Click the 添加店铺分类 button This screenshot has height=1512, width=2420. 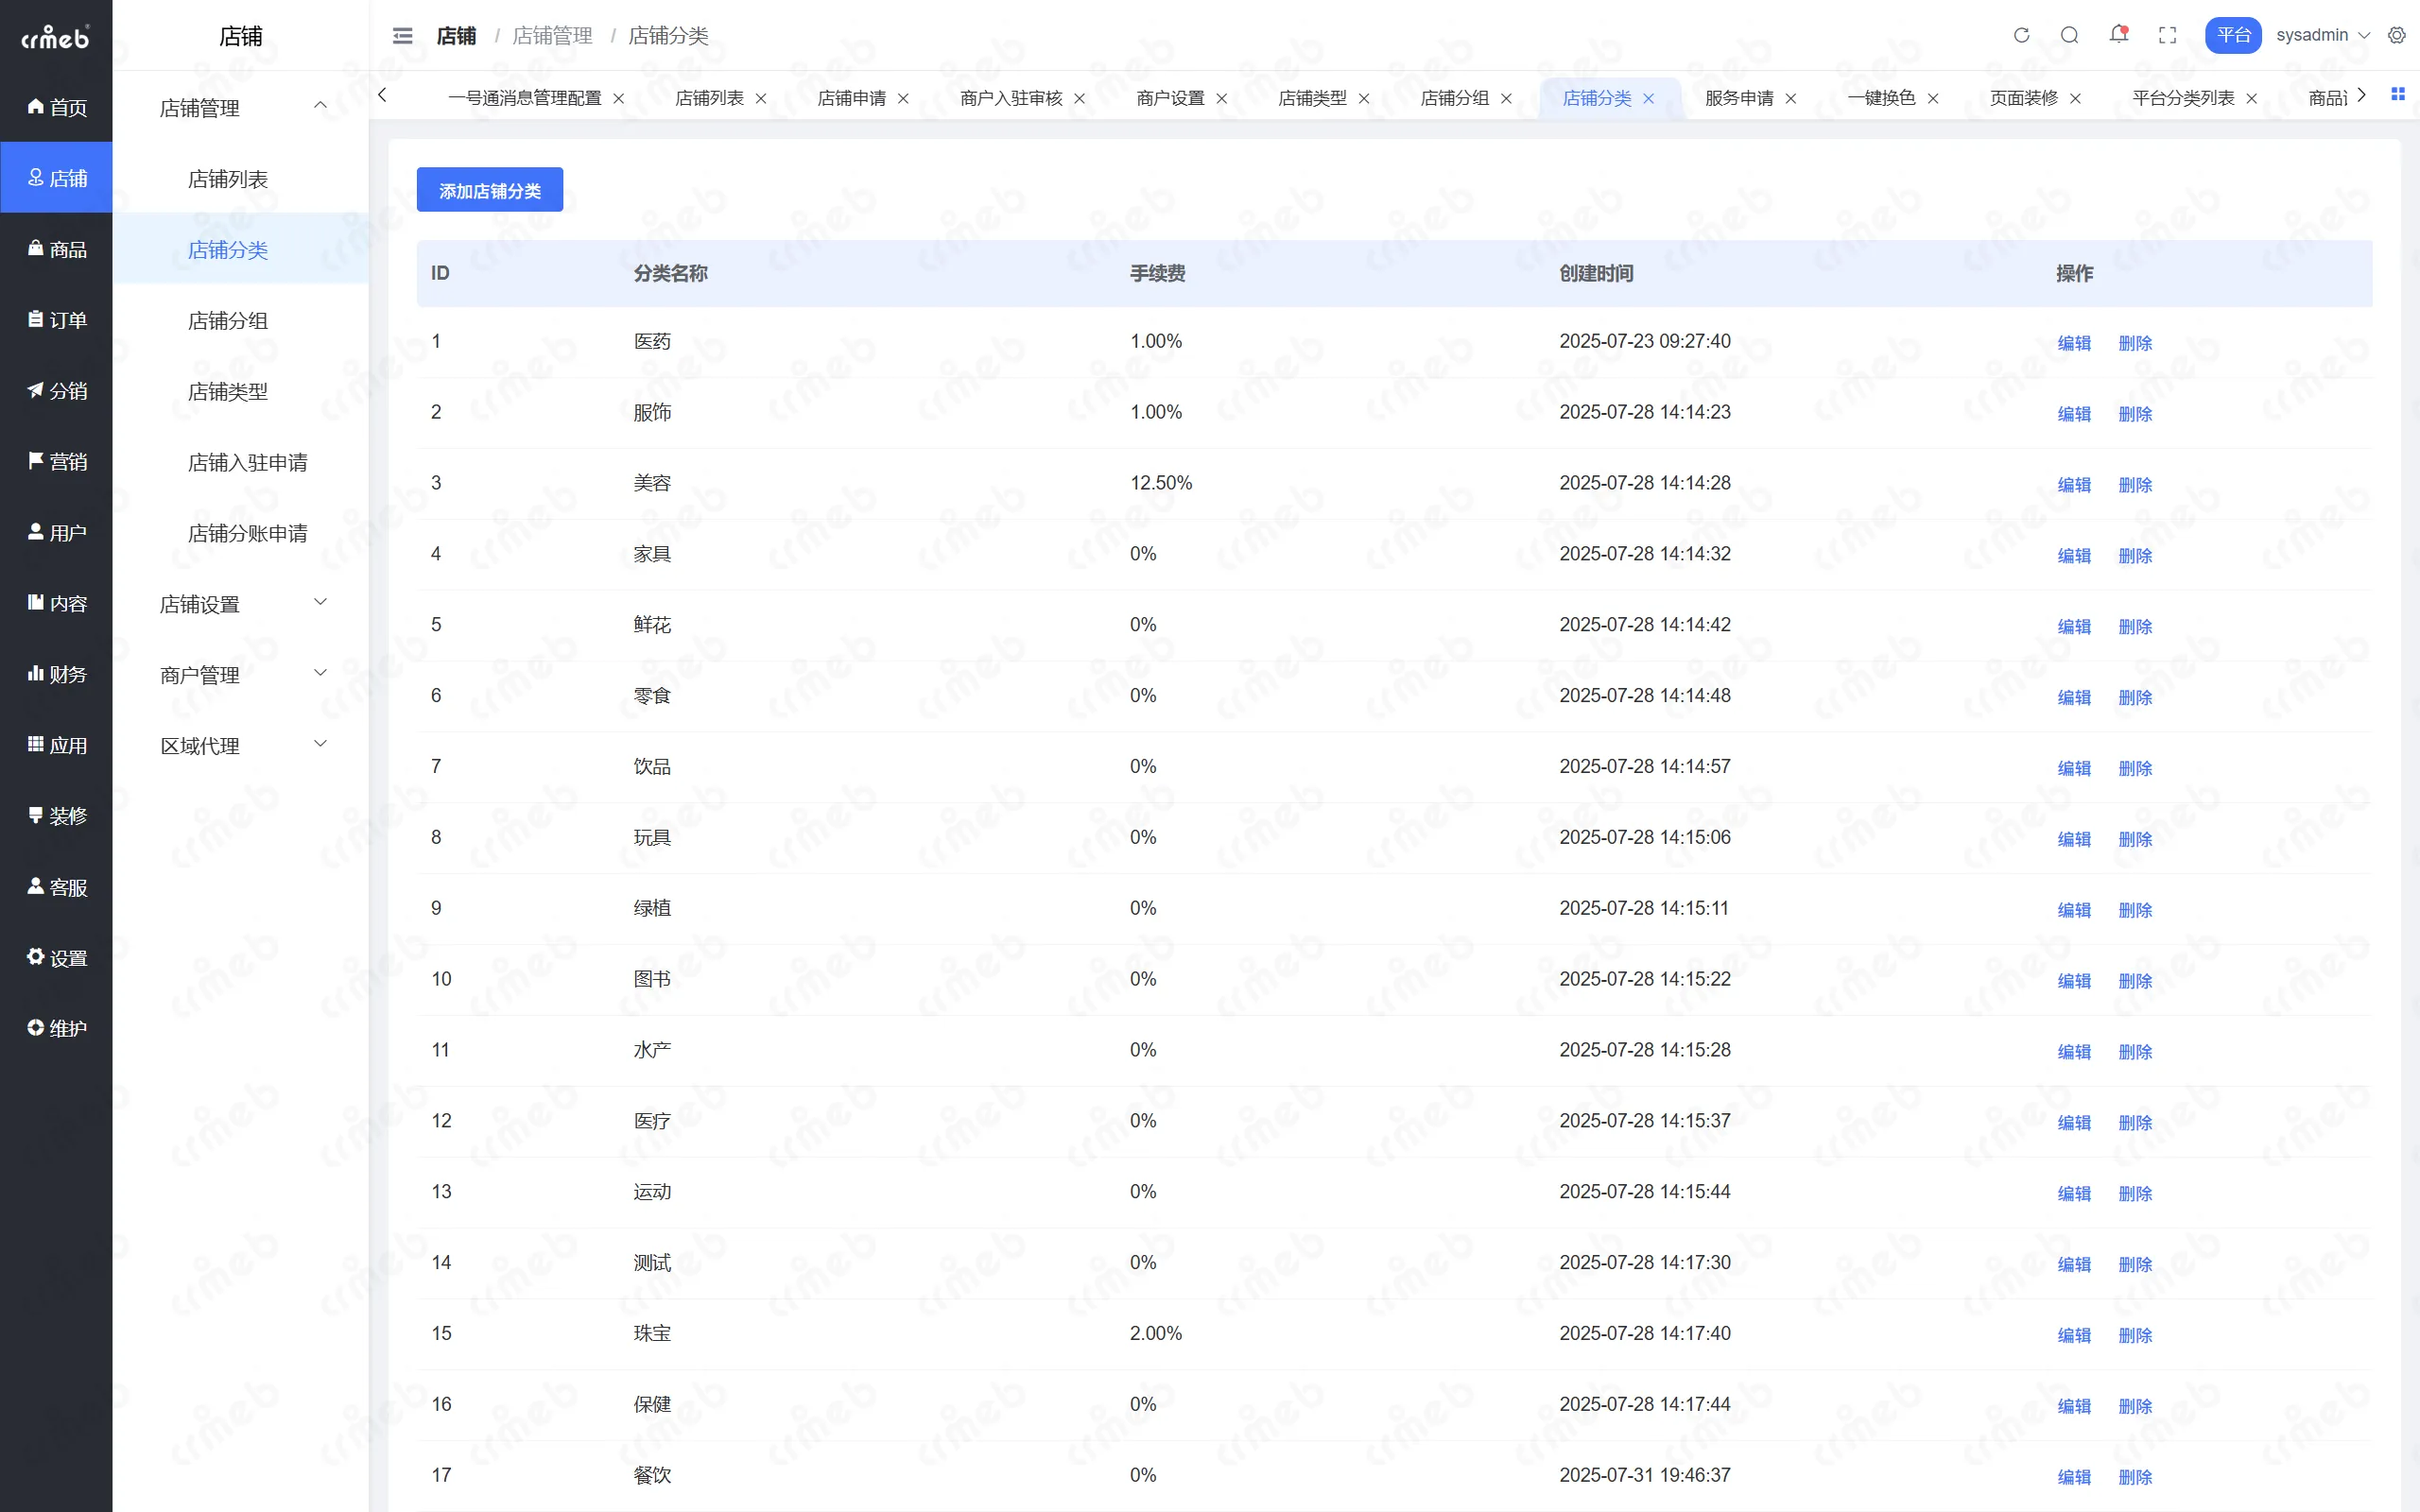(x=490, y=190)
